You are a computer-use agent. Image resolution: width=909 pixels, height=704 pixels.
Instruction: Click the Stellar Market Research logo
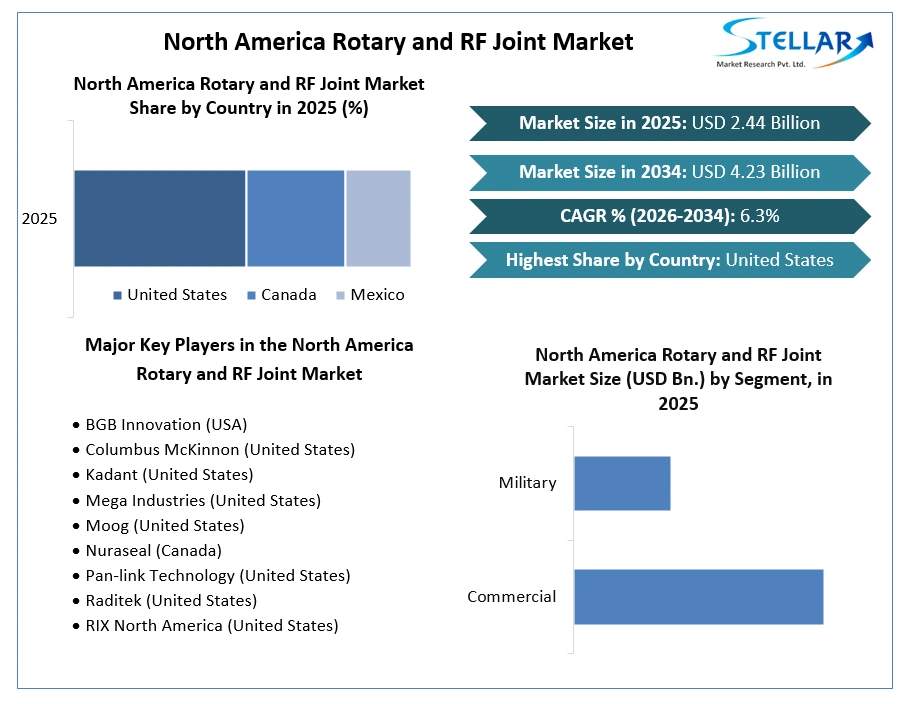(x=793, y=43)
